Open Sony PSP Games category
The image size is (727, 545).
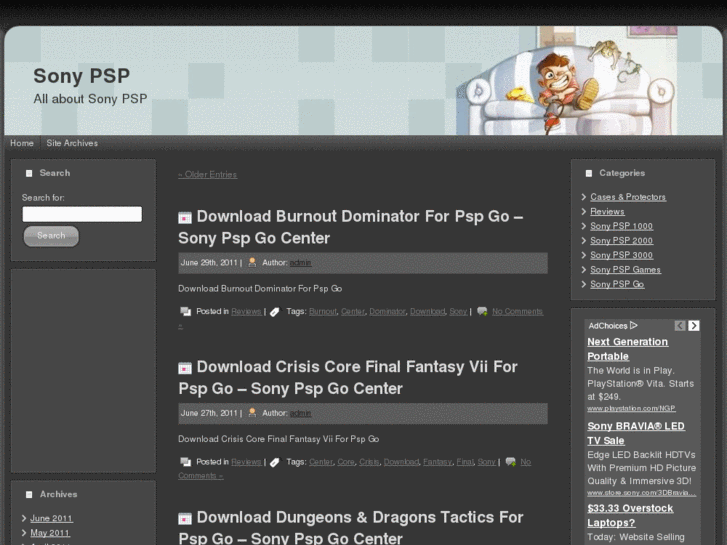[x=625, y=269]
